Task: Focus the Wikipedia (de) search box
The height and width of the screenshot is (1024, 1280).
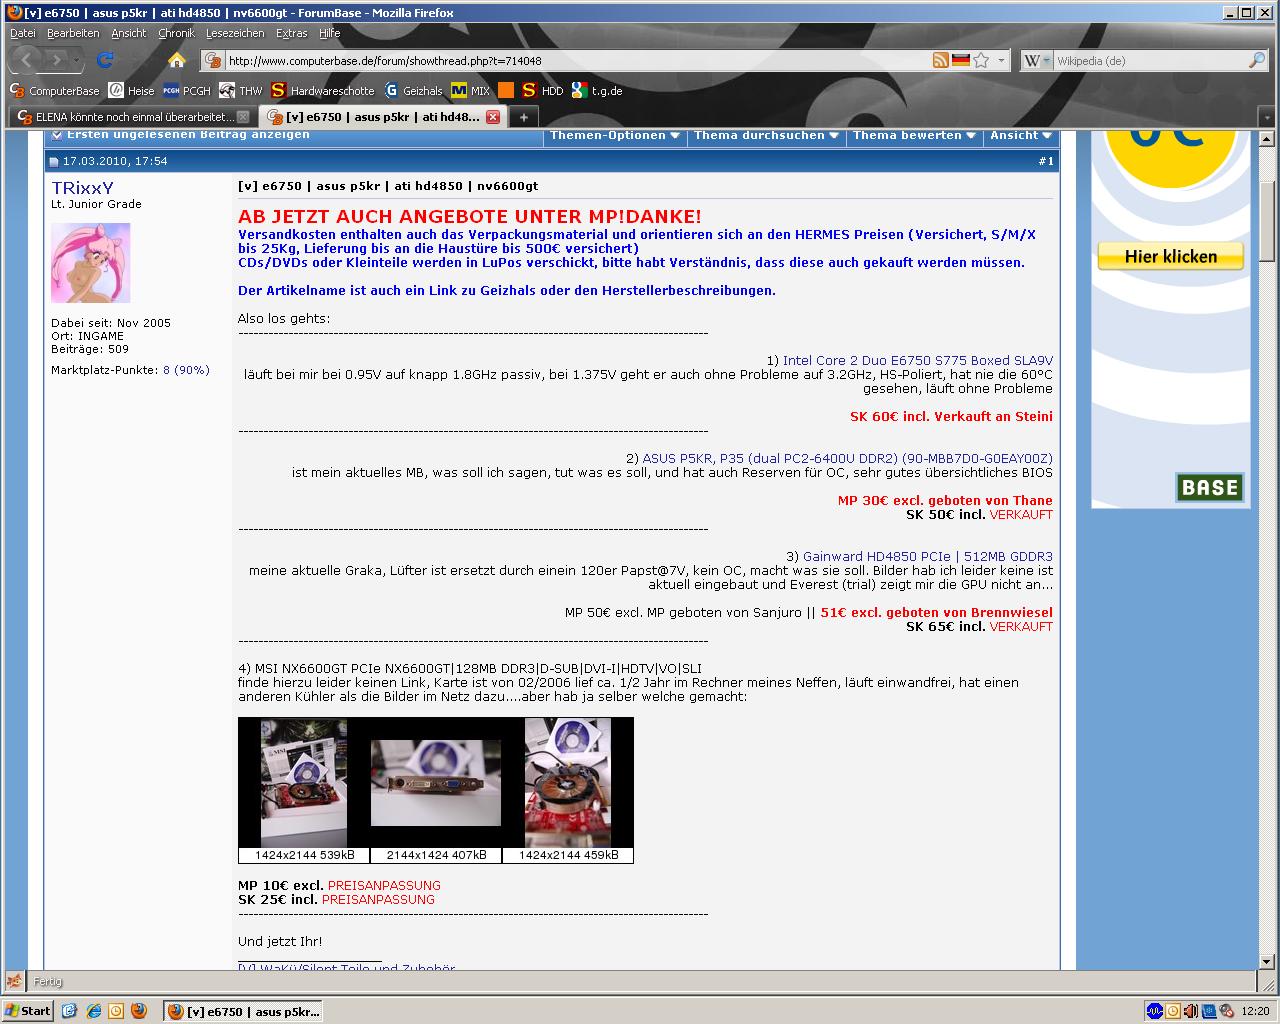Action: coord(1150,61)
